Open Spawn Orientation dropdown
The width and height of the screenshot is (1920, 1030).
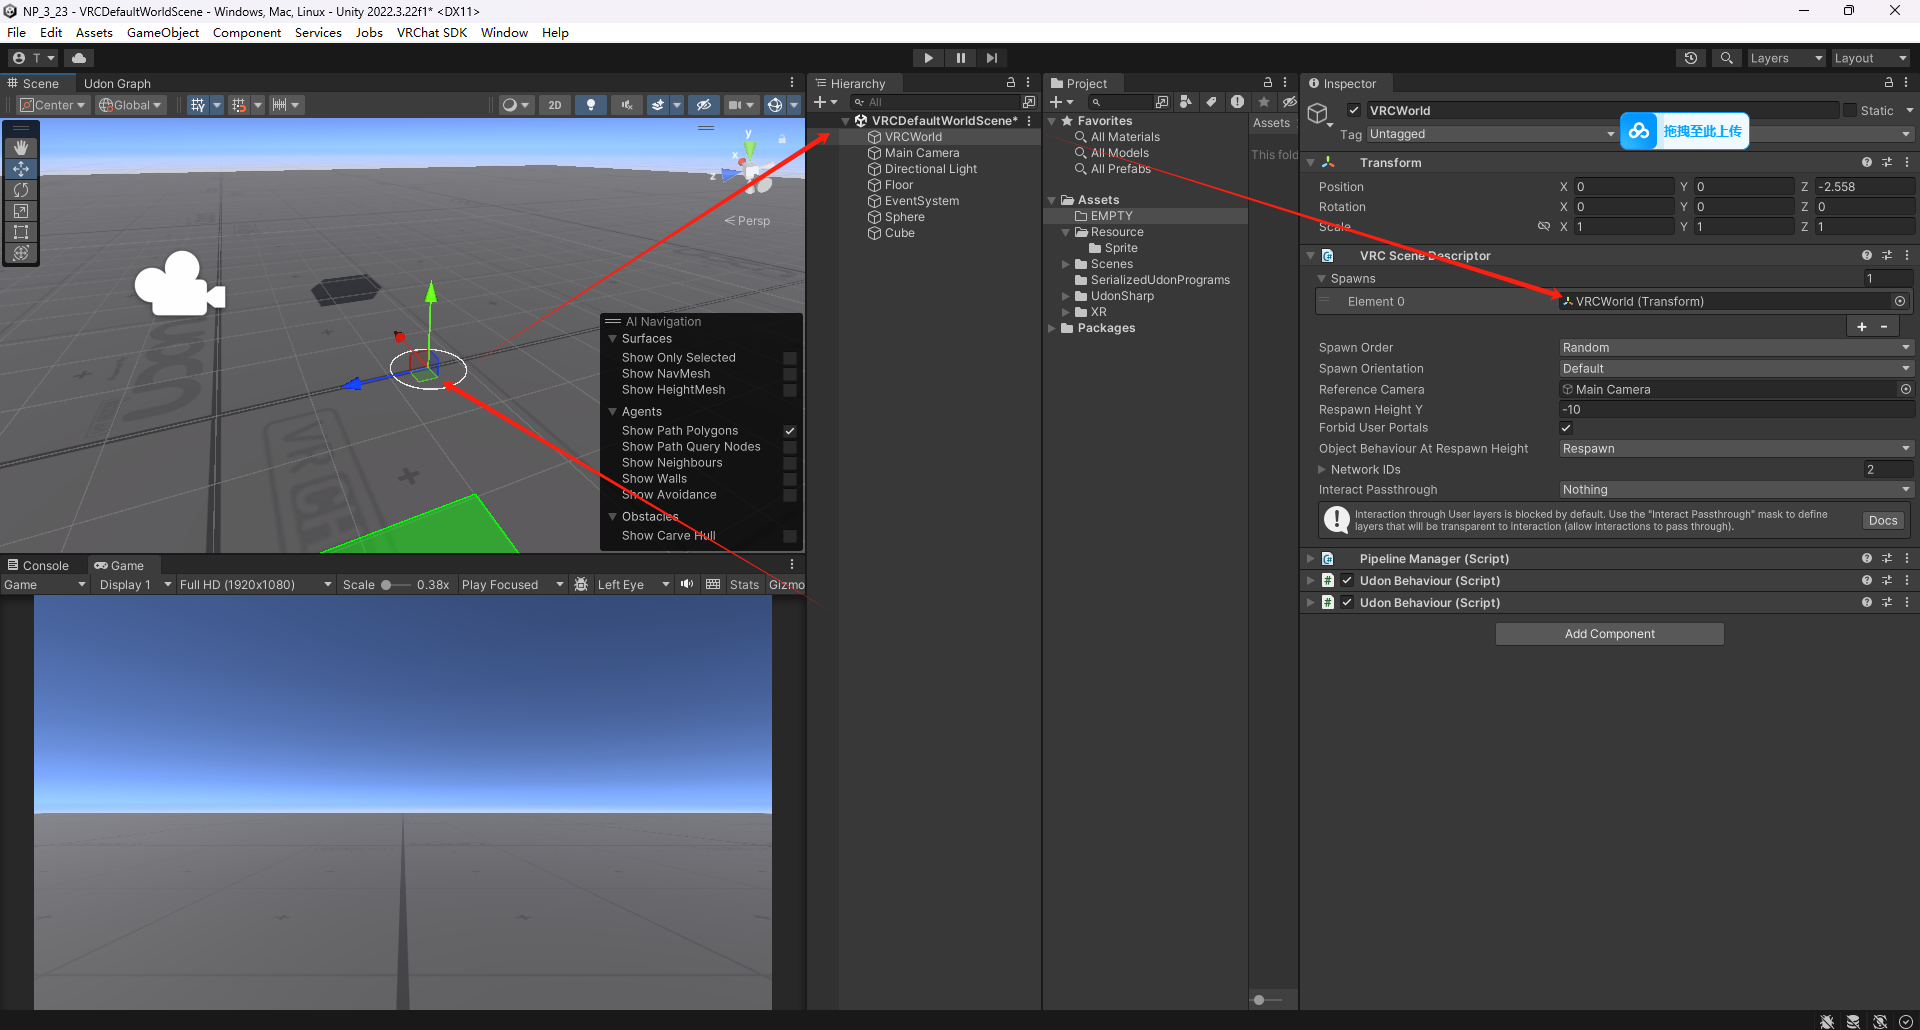1737,369
